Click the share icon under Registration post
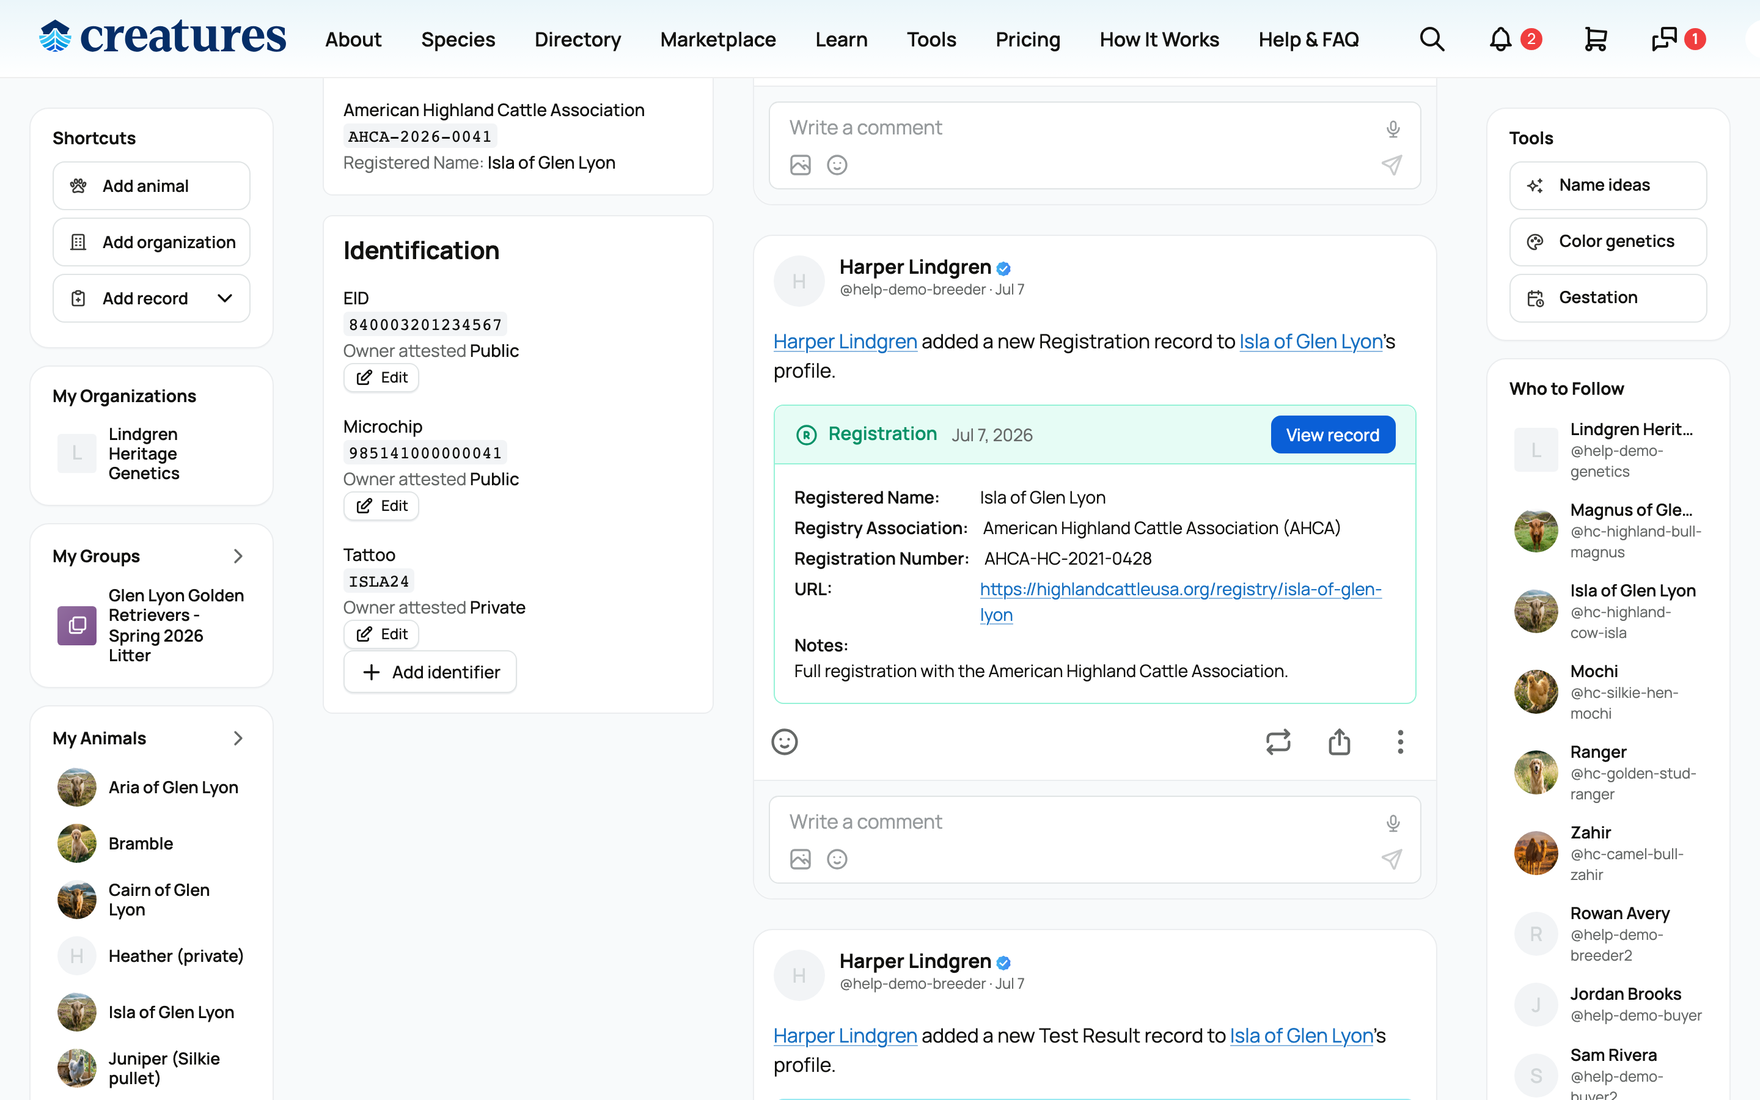1760x1100 pixels. 1339,742
